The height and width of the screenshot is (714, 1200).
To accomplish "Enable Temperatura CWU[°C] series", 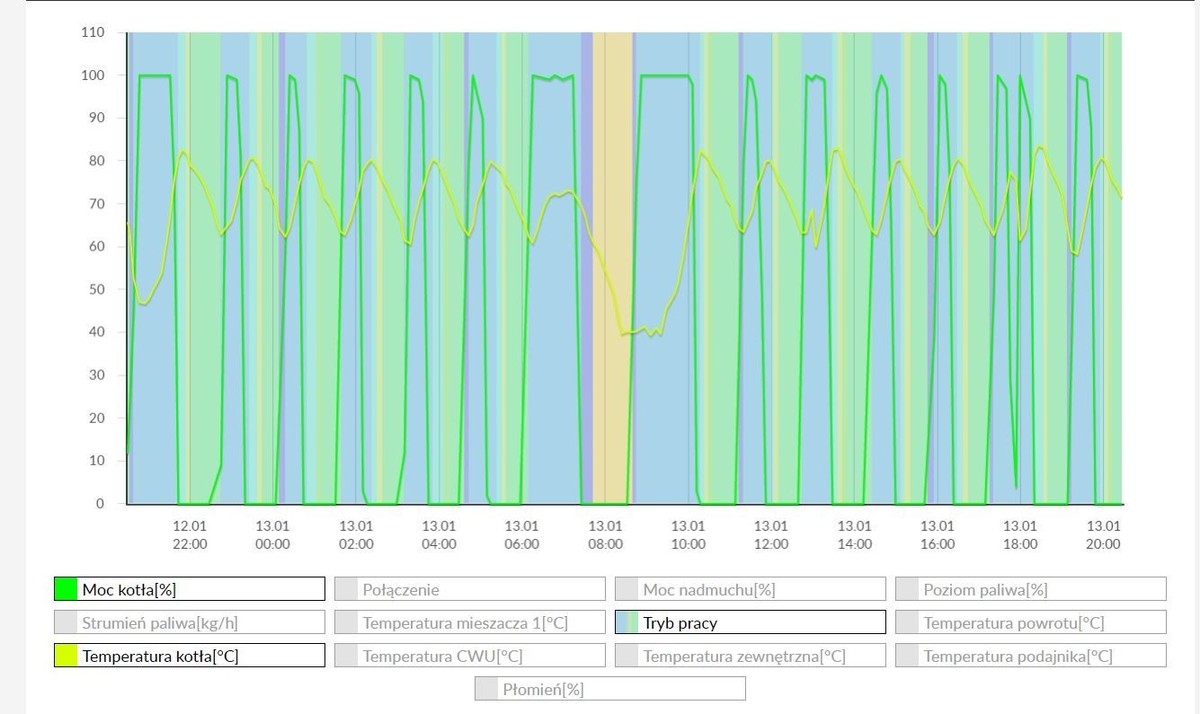I will click(x=470, y=656).
